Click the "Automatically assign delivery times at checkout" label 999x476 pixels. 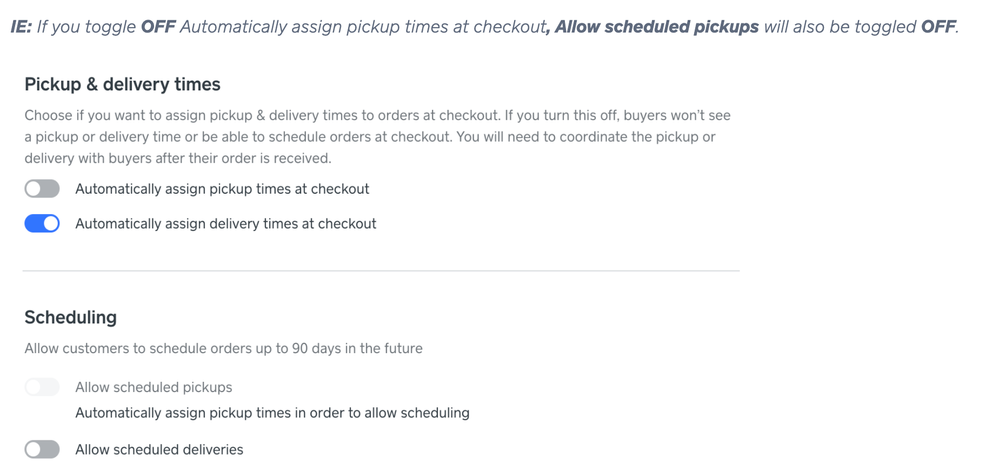[225, 224]
